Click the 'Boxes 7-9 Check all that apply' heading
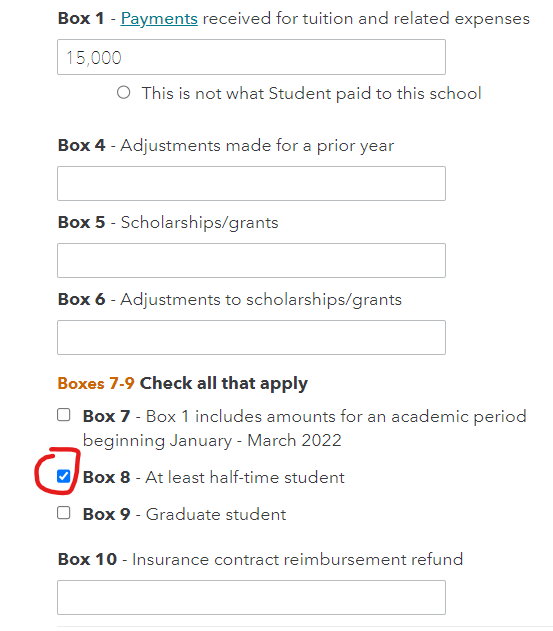The image size is (553, 631). coord(182,384)
